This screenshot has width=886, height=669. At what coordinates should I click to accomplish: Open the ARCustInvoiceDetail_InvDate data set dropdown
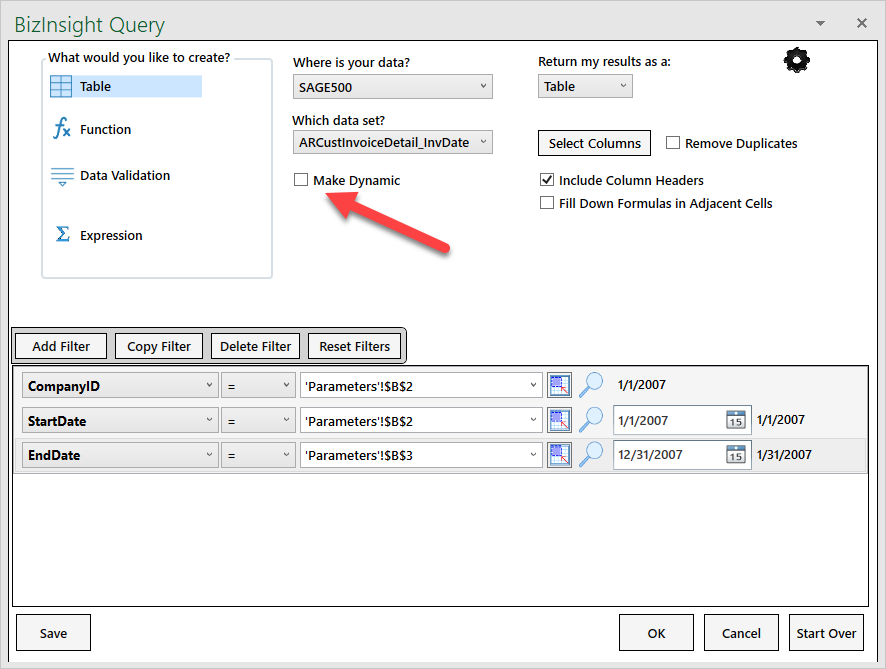point(393,142)
